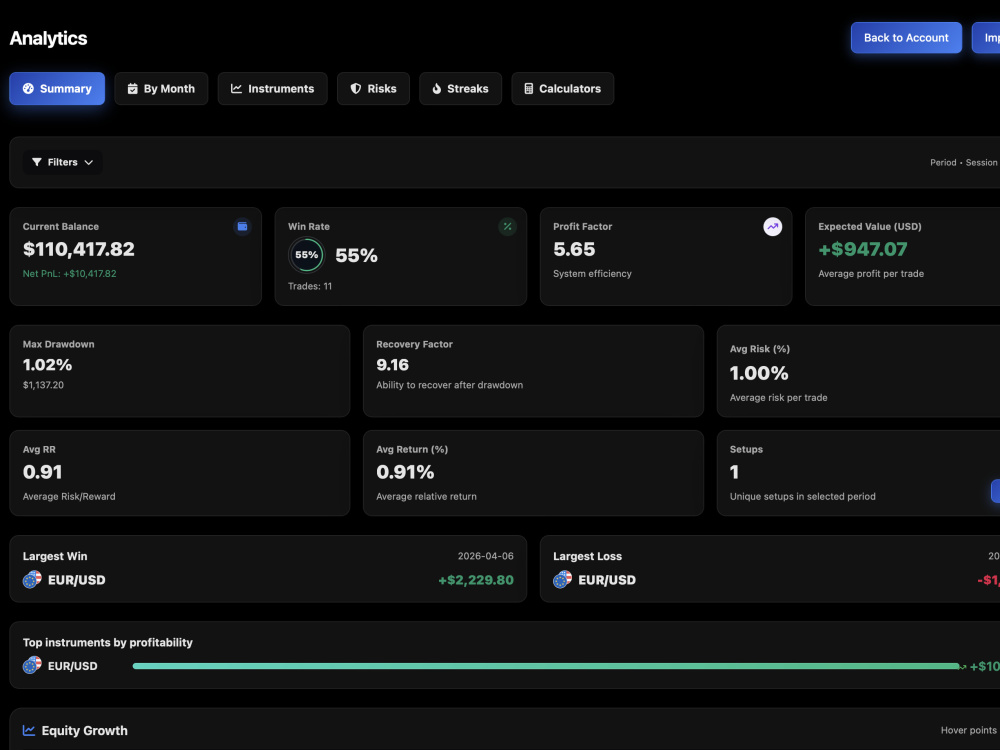This screenshot has height=750, width=1000.
Task: Click Avg RR value 0.91
Action: pyautogui.click(x=42, y=472)
